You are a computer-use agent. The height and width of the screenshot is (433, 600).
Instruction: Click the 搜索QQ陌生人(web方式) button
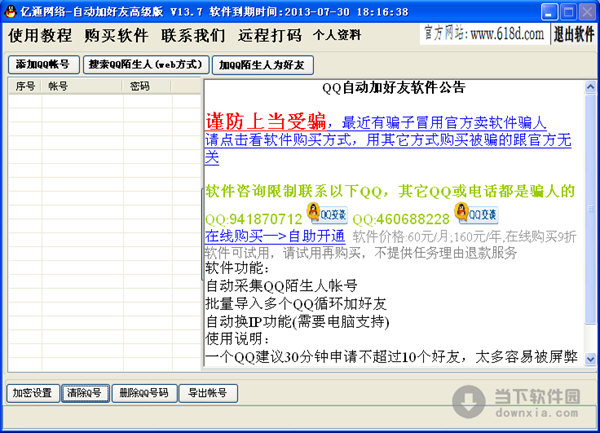pyautogui.click(x=146, y=64)
